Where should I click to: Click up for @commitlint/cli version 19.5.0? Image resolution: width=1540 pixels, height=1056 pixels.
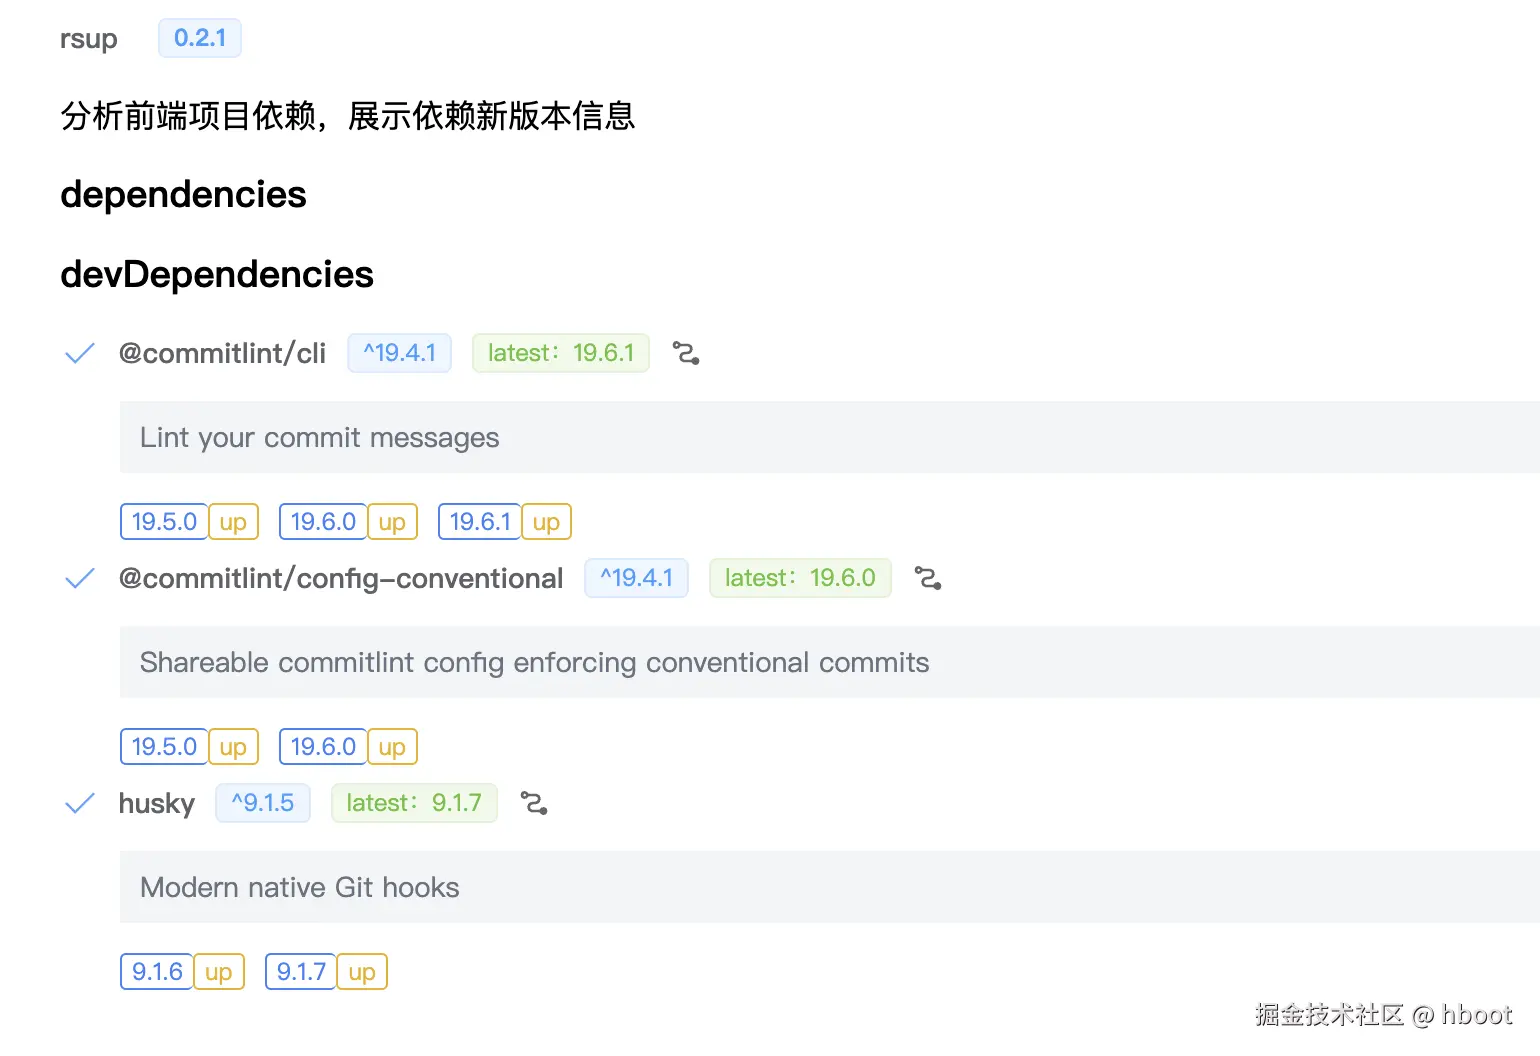[233, 522]
